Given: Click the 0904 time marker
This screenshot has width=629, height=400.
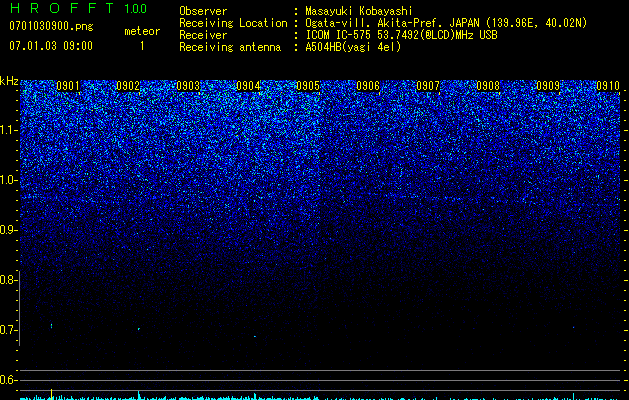Looking at the screenshot, I should click(248, 86).
